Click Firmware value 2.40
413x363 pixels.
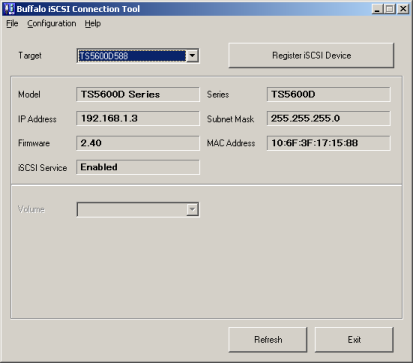click(138, 143)
